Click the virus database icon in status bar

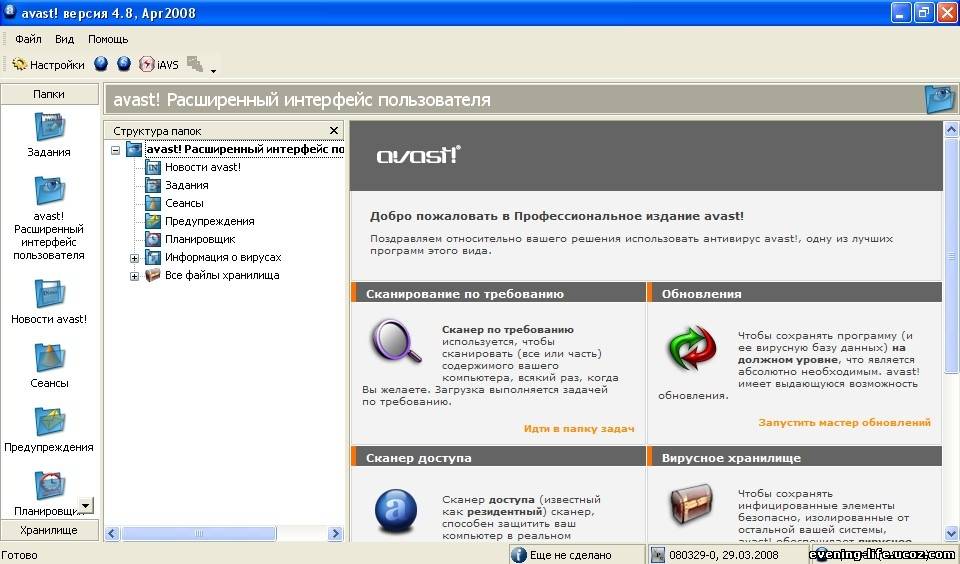658,555
